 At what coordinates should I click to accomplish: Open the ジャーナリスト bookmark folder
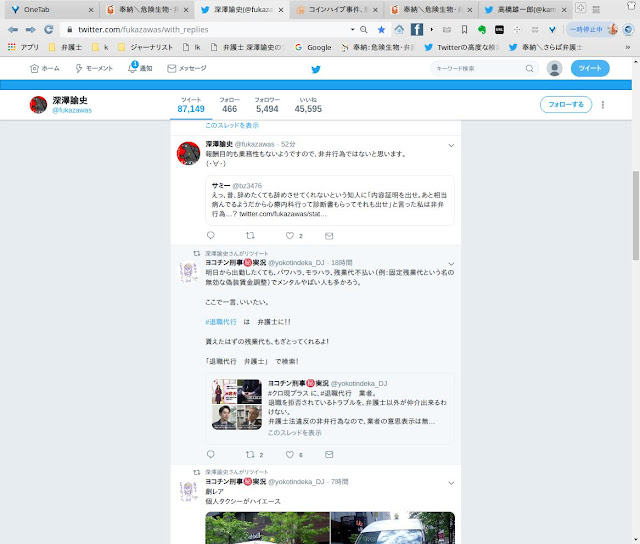(x=145, y=47)
